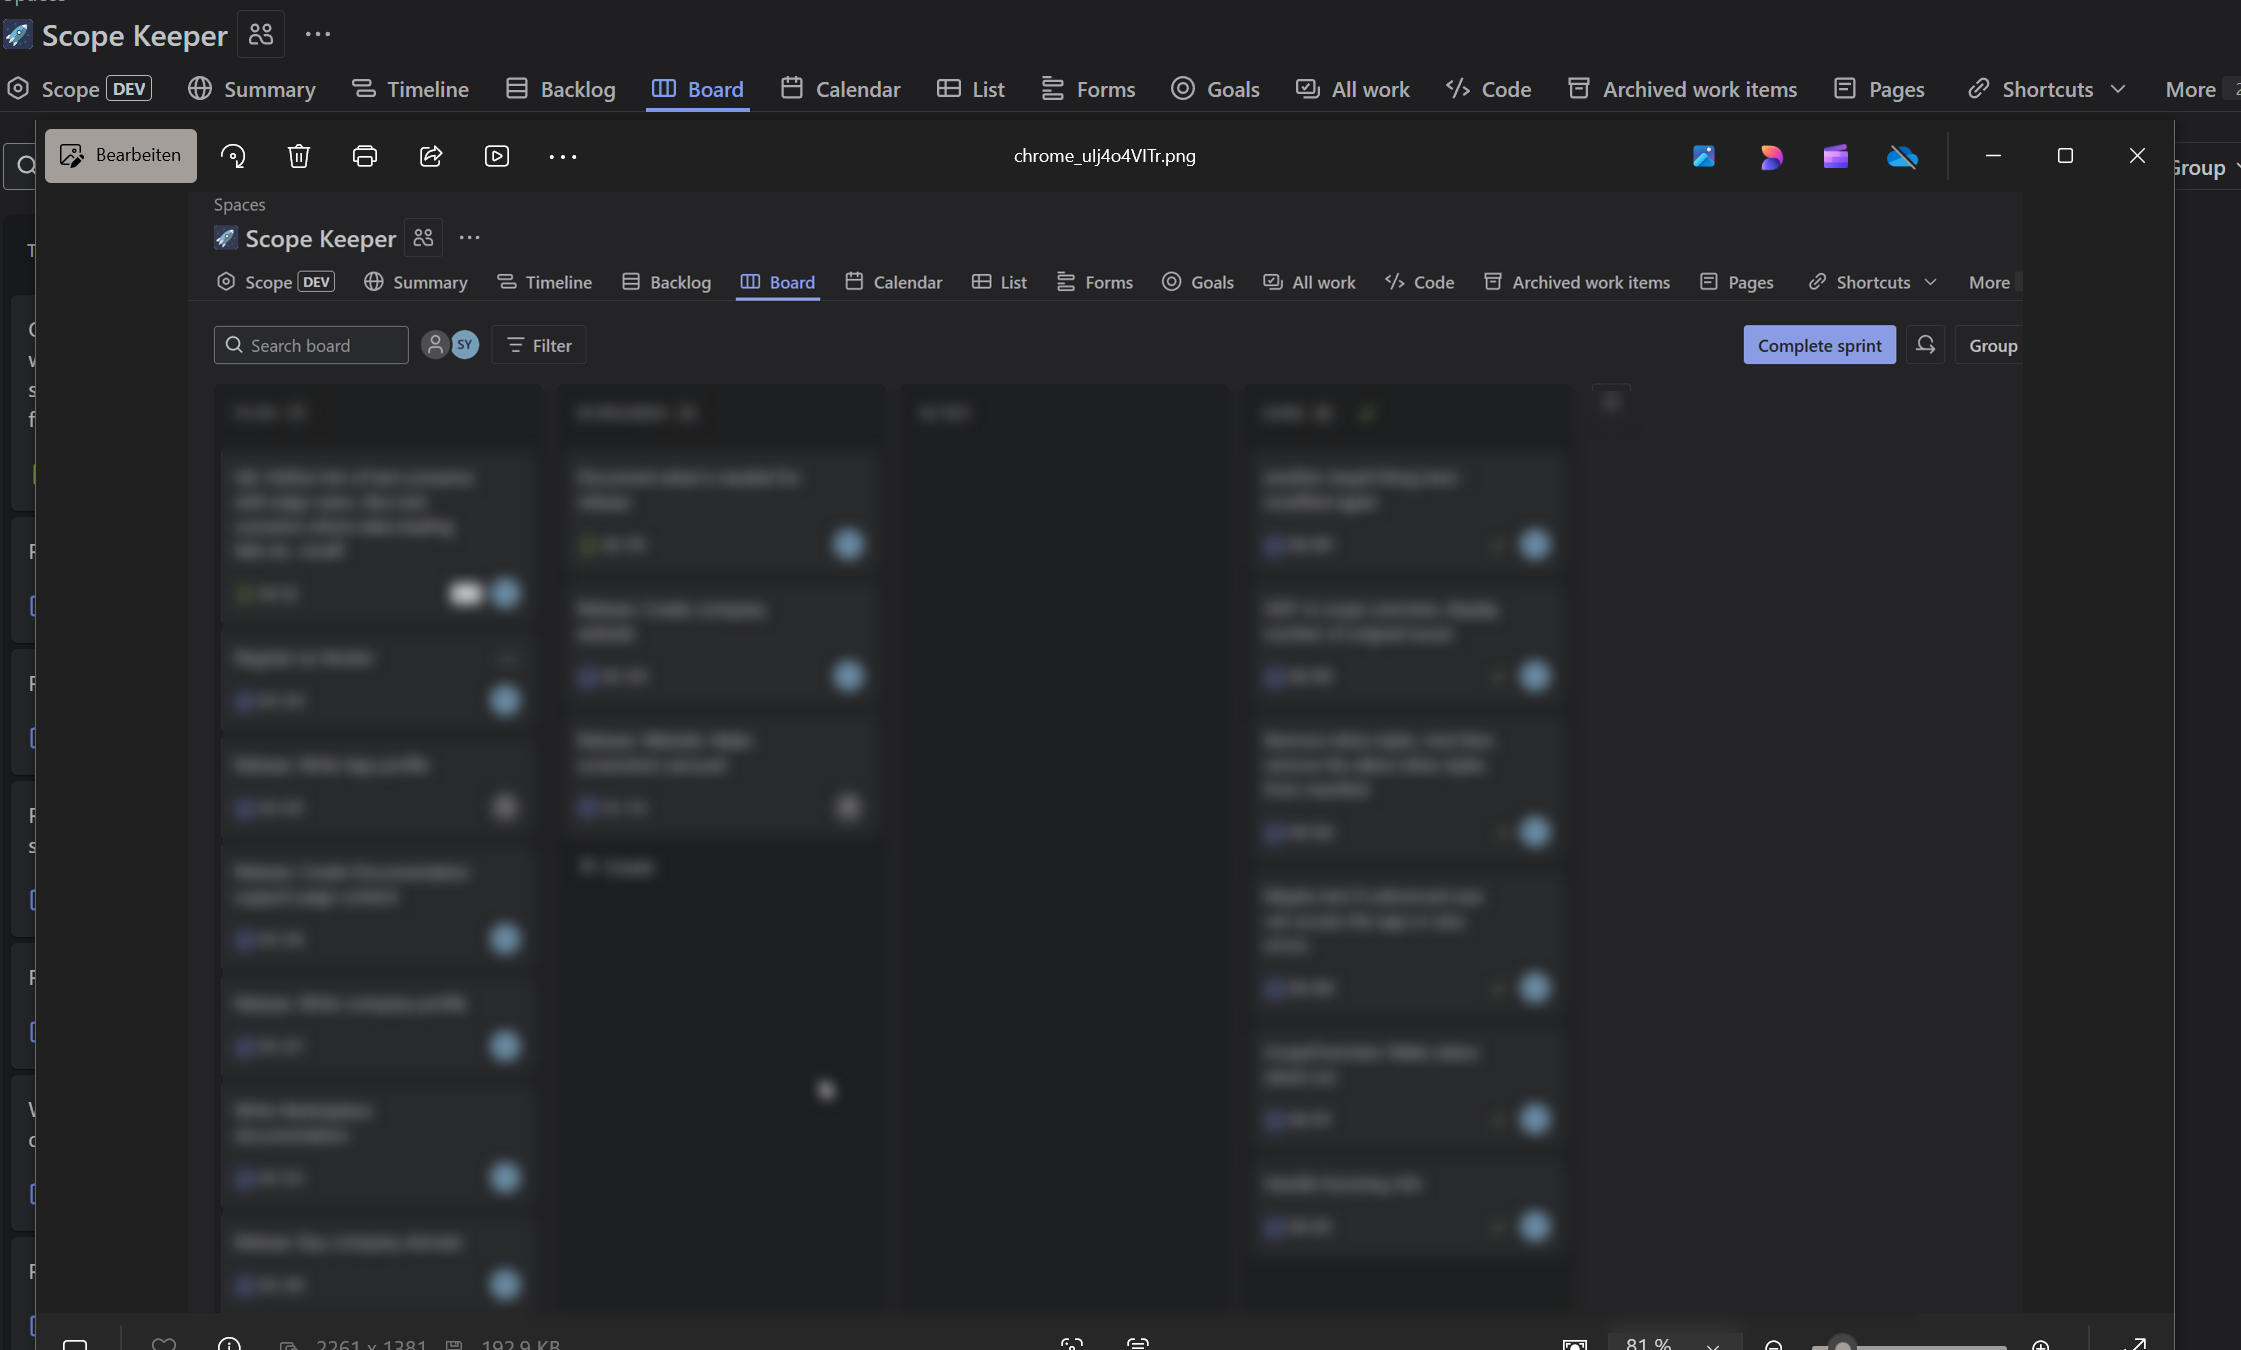Screen dimensions: 2241x1350
Task: Open the ellipsis menu beside Scope Keeper title
Action: pyautogui.click(x=318, y=35)
